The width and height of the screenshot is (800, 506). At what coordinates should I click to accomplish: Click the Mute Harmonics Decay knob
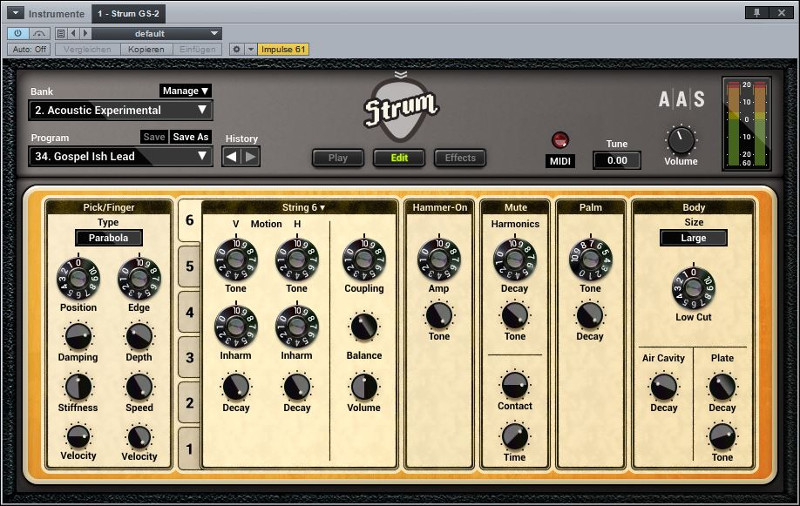pyautogui.click(x=514, y=260)
